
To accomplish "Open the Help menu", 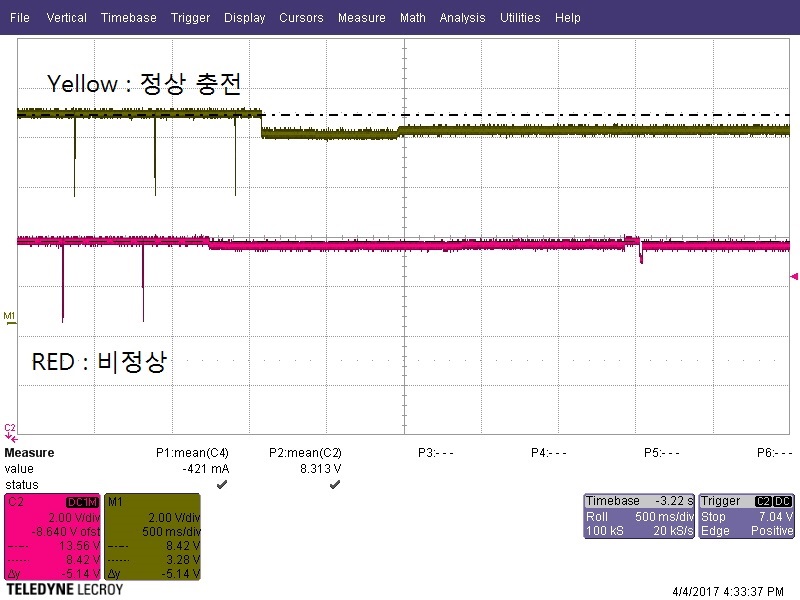I will click(568, 17).
